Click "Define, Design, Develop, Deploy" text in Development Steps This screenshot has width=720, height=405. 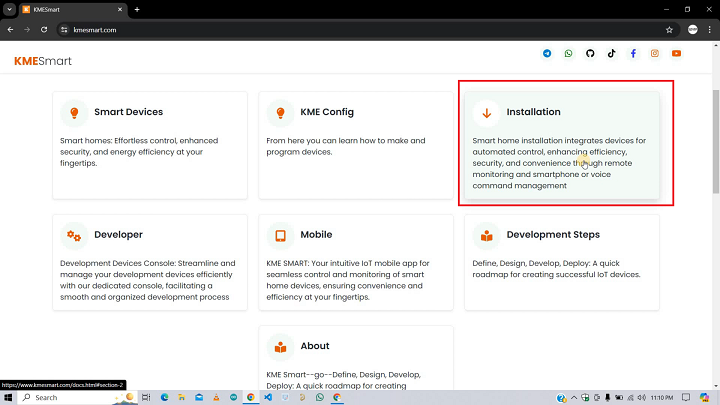point(556,269)
